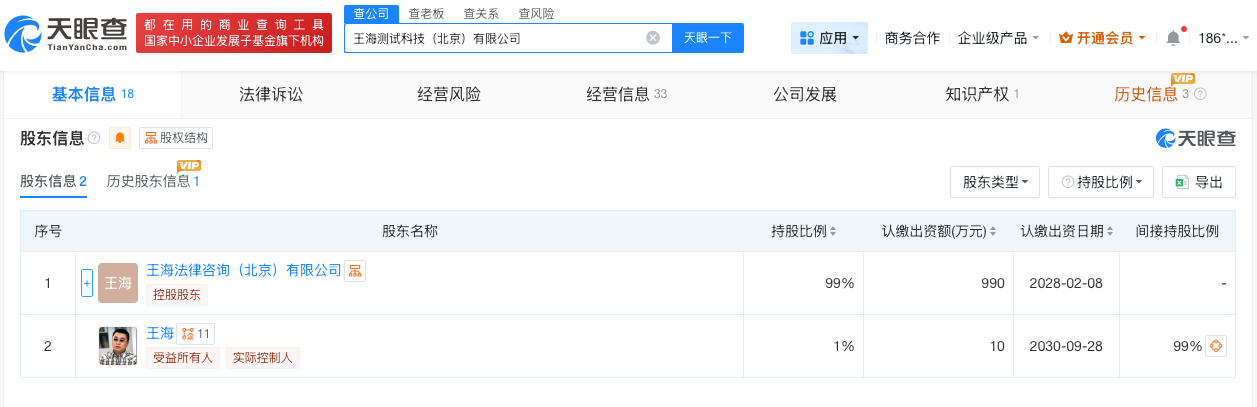Image resolution: width=1257 pixels, height=407 pixels.
Task: Switch to 查公司 search tab
Action: pos(372,13)
